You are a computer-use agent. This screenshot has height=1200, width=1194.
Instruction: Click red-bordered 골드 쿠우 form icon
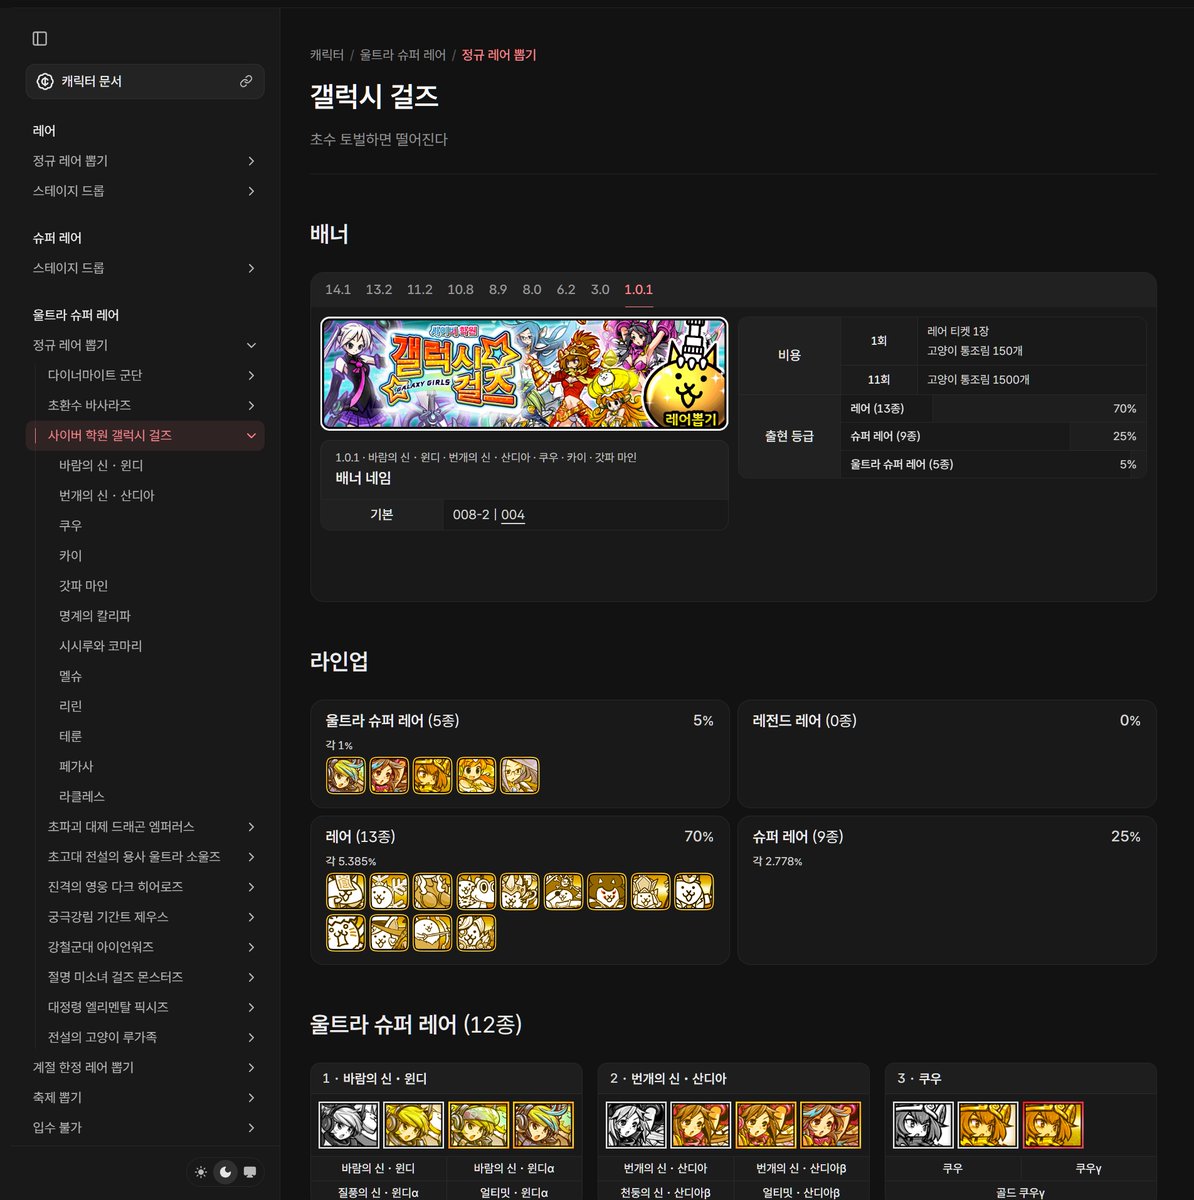click(1053, 1125)
